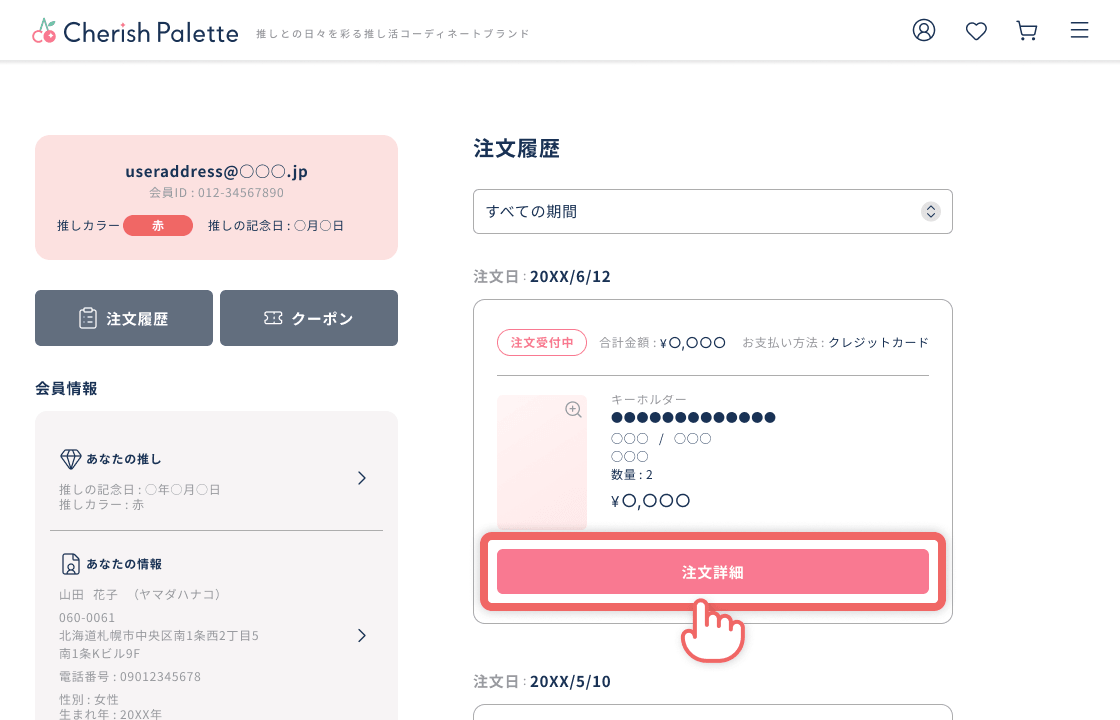Viewport: 1120px width, 720px height.
Task: Click the red 赤 color badge
Action: 158,226
